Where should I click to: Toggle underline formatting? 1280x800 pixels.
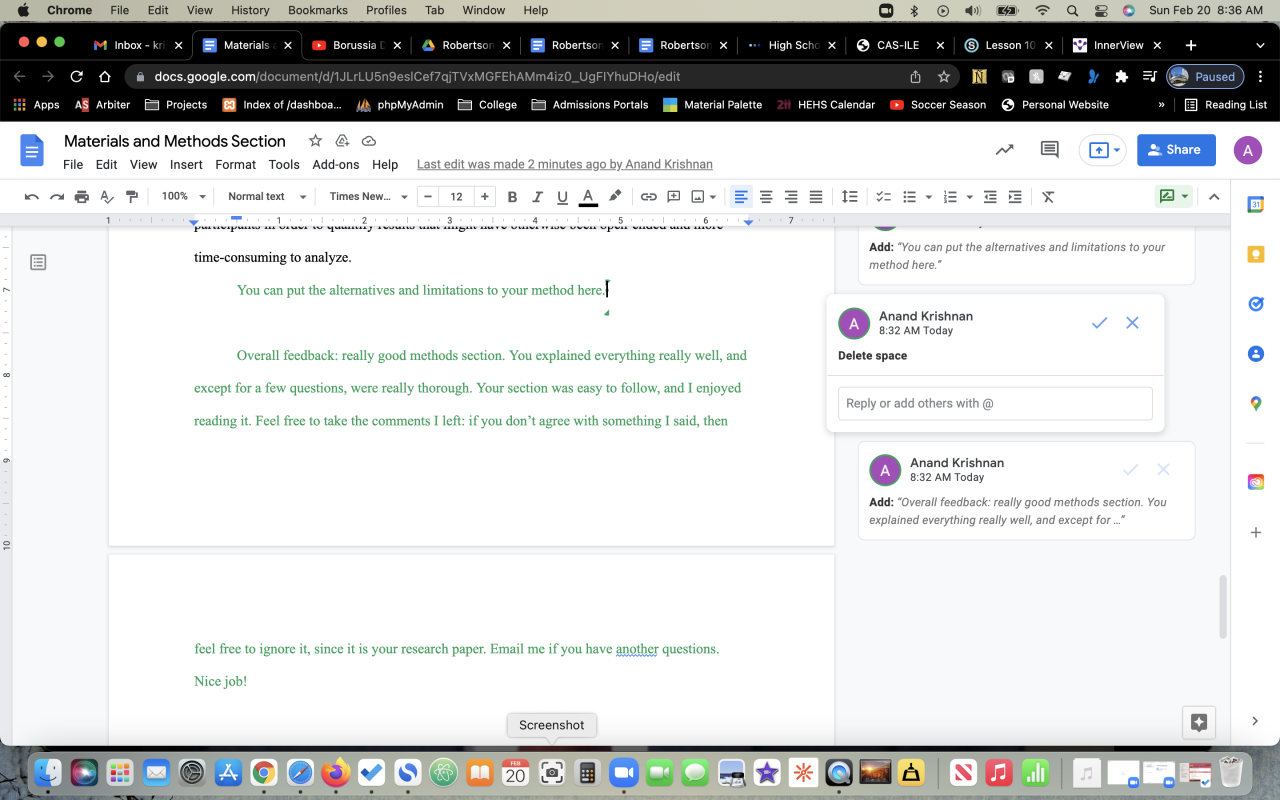point(563,197)
